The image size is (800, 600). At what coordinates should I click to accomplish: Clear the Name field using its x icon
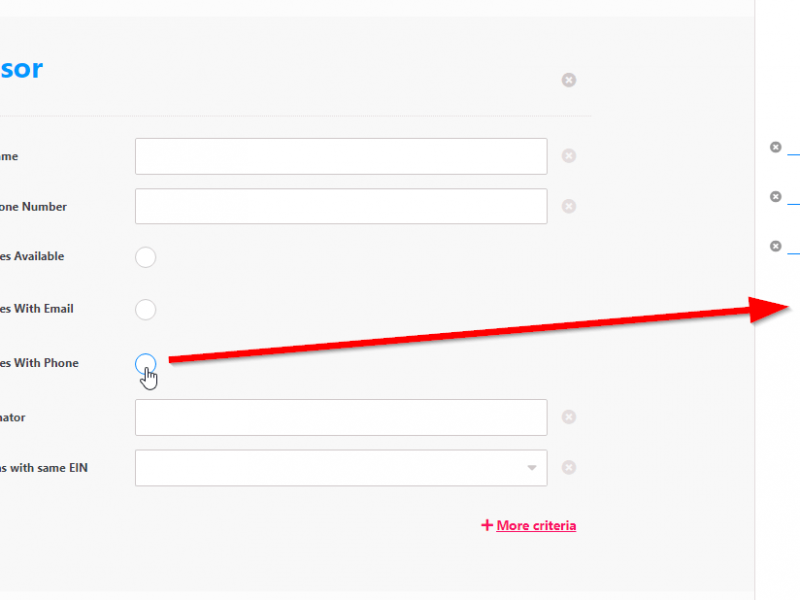click(568, 156)
